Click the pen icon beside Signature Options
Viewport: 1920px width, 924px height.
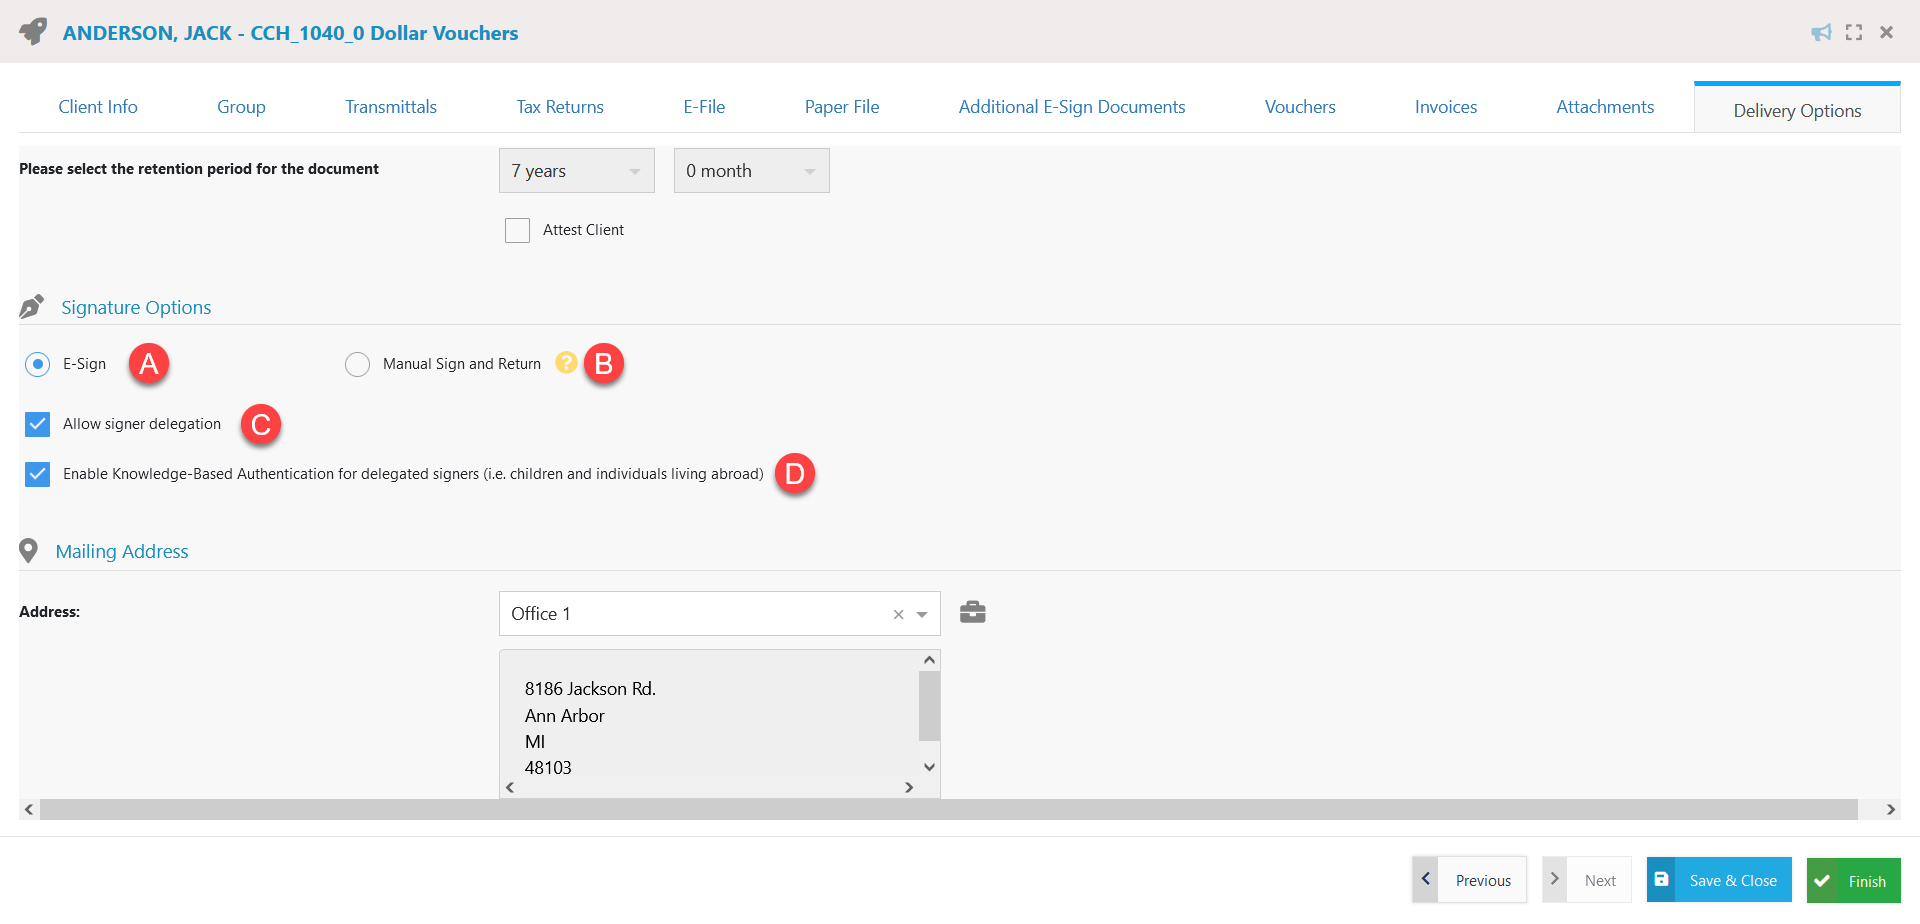tap(31, 306)
